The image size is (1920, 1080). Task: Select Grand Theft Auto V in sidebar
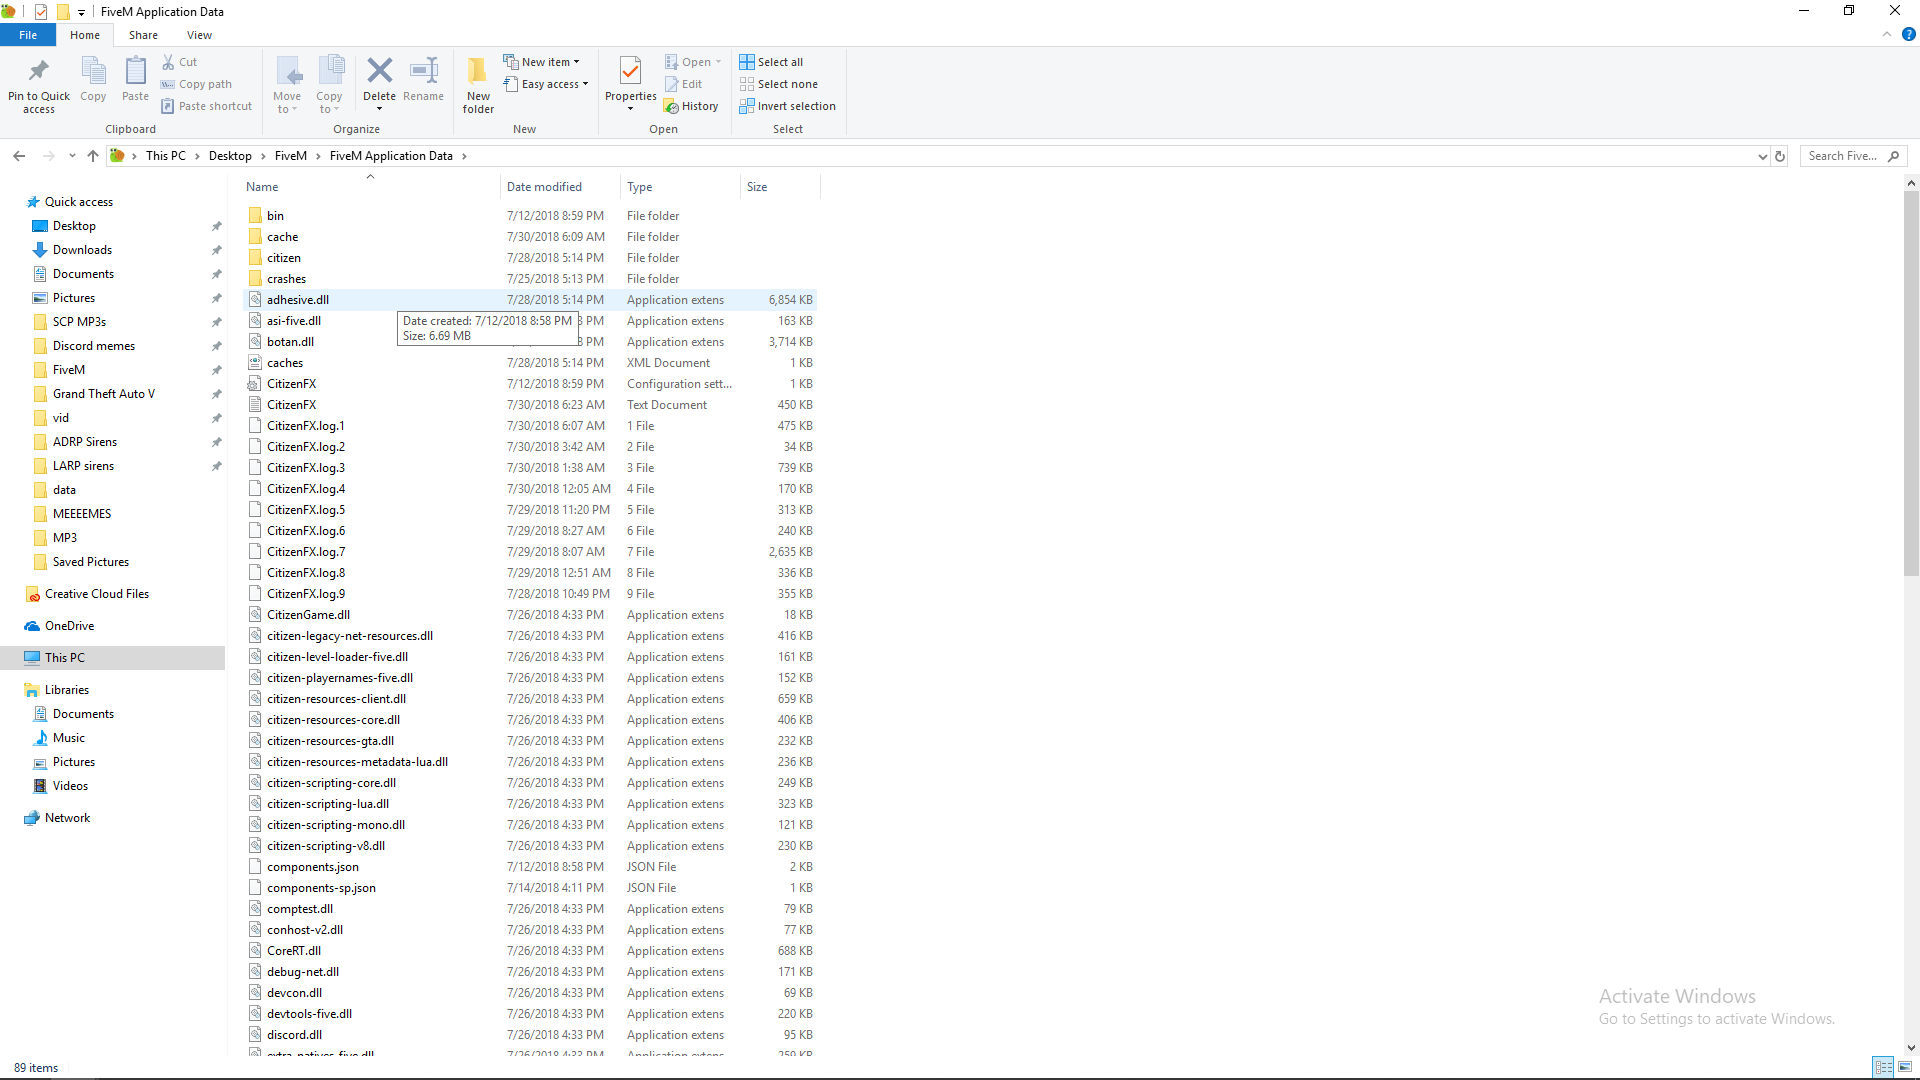[x=104, y=394]
